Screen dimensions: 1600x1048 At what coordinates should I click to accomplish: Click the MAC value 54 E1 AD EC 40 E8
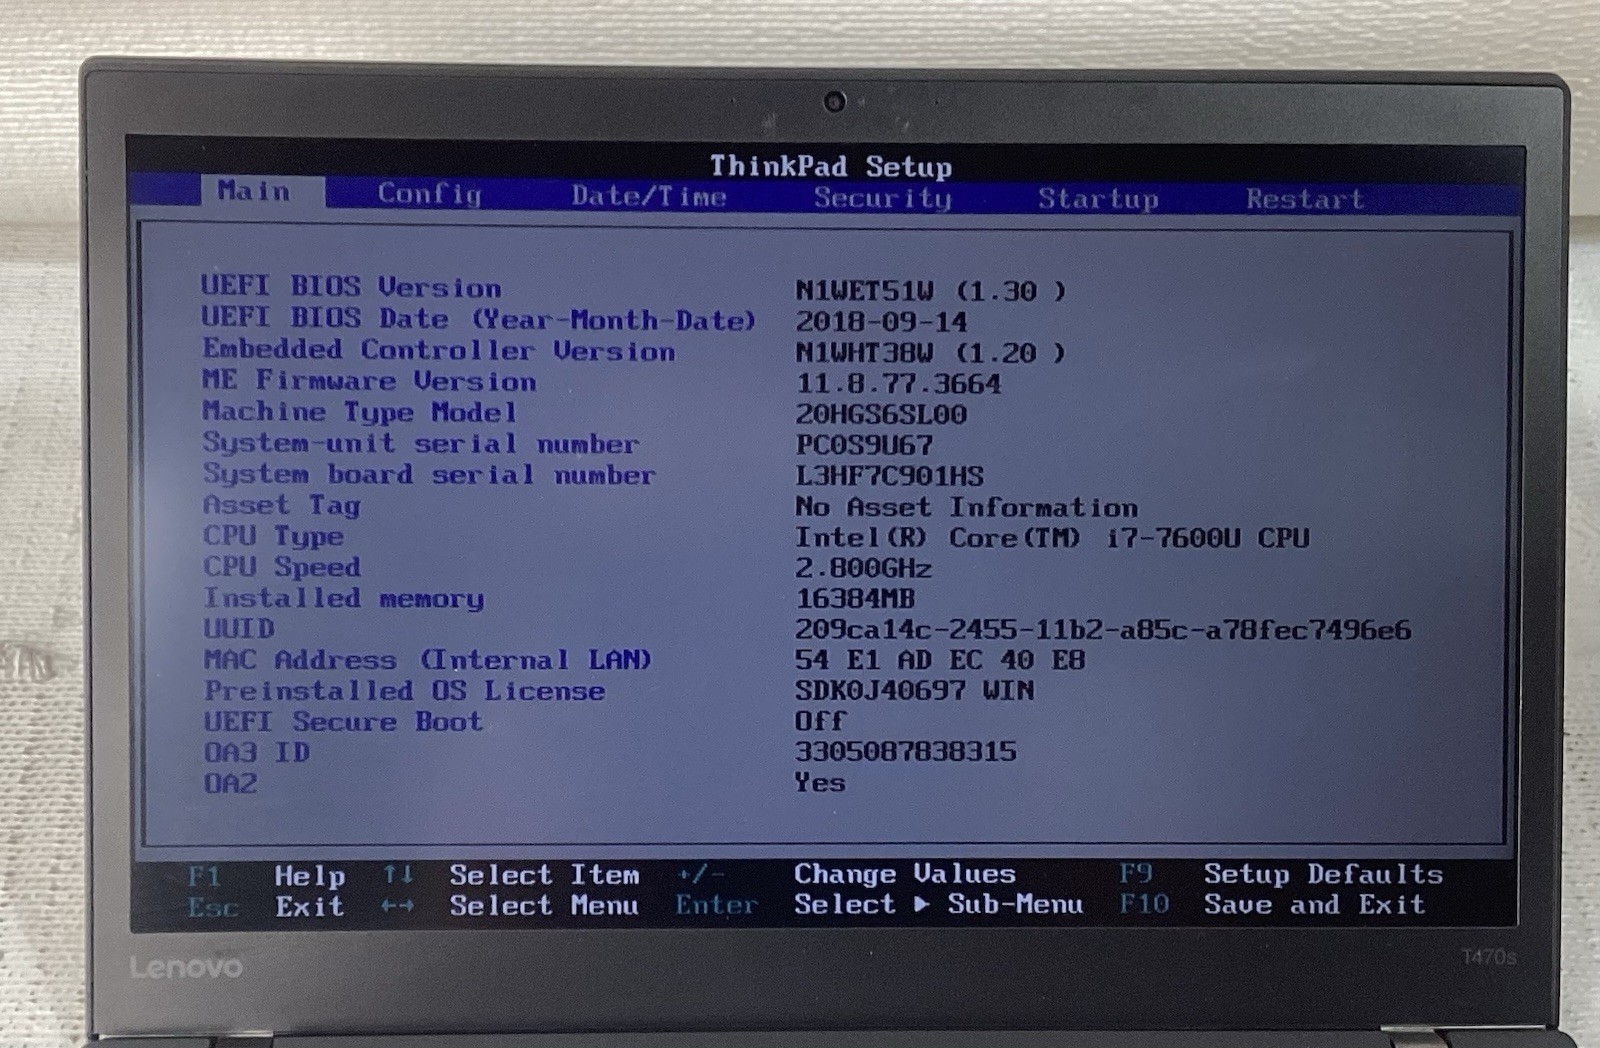pos(940,660)
